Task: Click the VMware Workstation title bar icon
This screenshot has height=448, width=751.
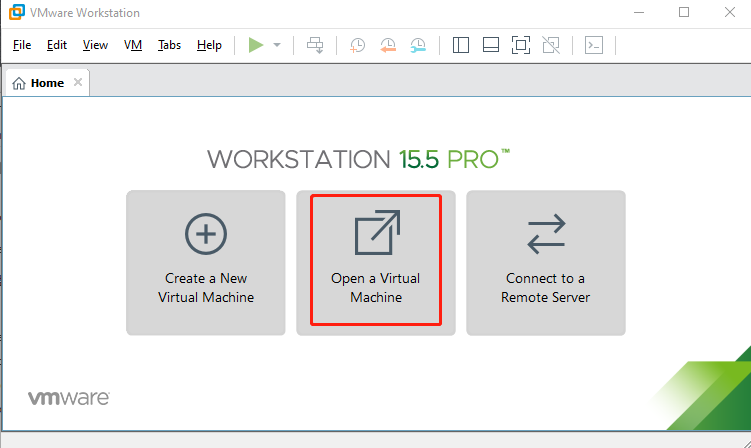Action: point(17,12)
